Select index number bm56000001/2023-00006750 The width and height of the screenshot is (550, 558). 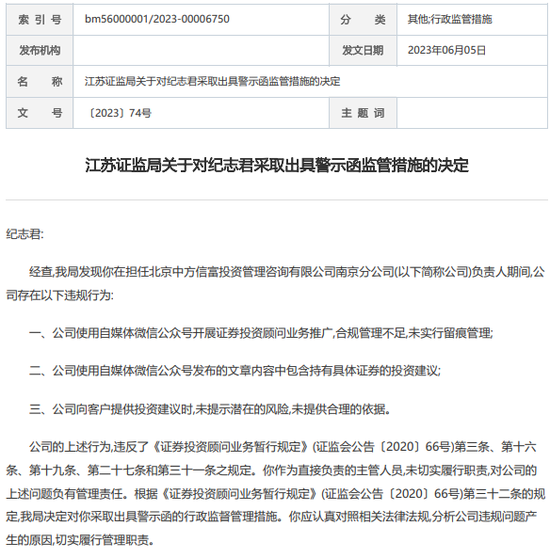point(157,19)
